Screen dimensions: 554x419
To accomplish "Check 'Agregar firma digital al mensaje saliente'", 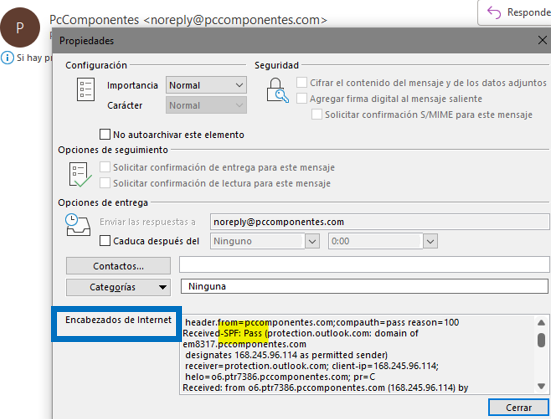I will (301, 99).
